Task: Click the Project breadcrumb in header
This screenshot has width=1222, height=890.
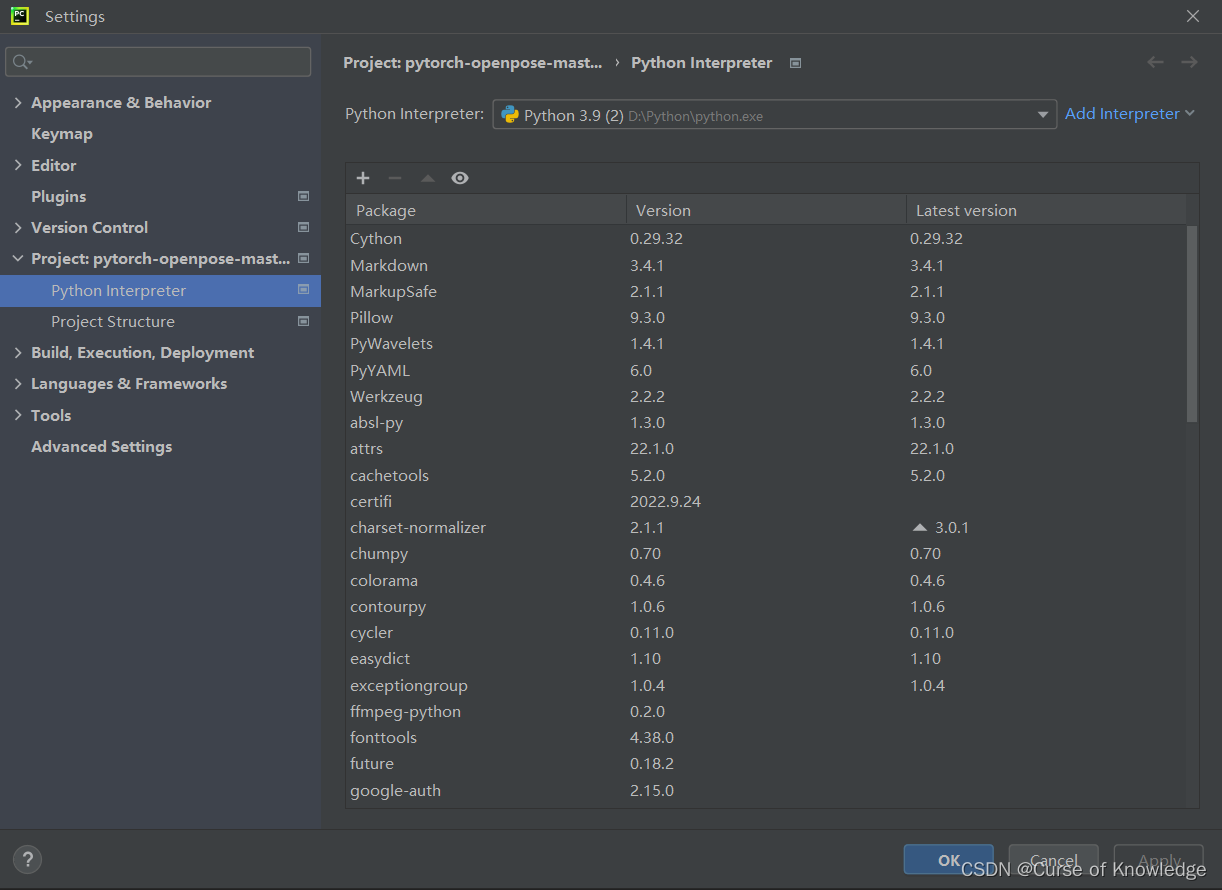Action: tap(473, 62)
